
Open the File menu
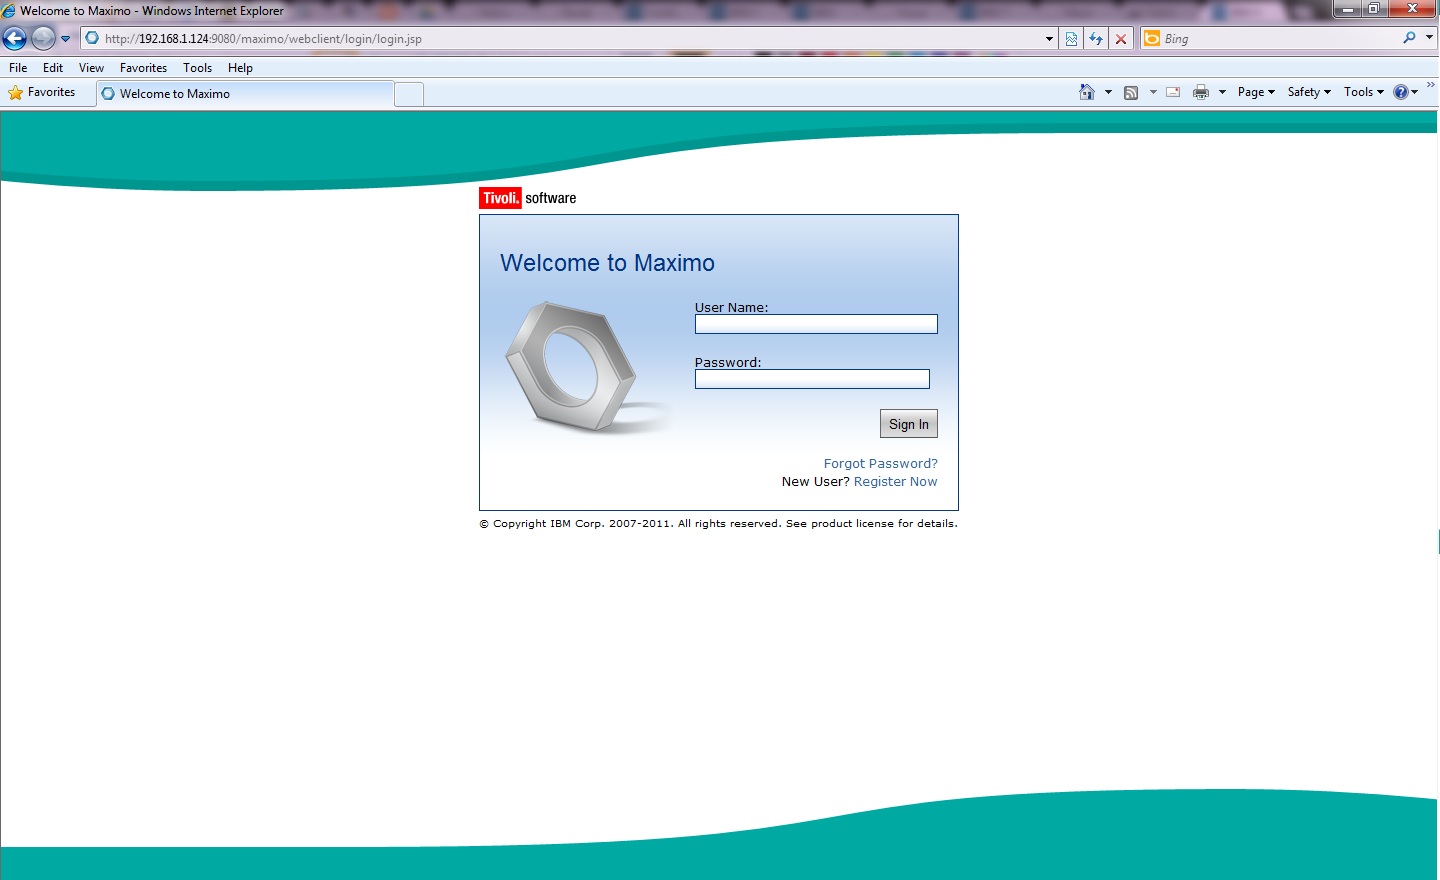point(17,67)
